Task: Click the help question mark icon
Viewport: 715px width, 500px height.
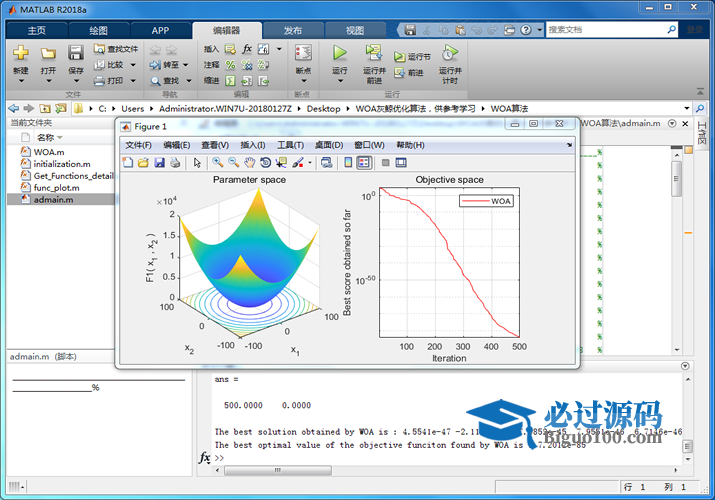Action: point(526,30)
